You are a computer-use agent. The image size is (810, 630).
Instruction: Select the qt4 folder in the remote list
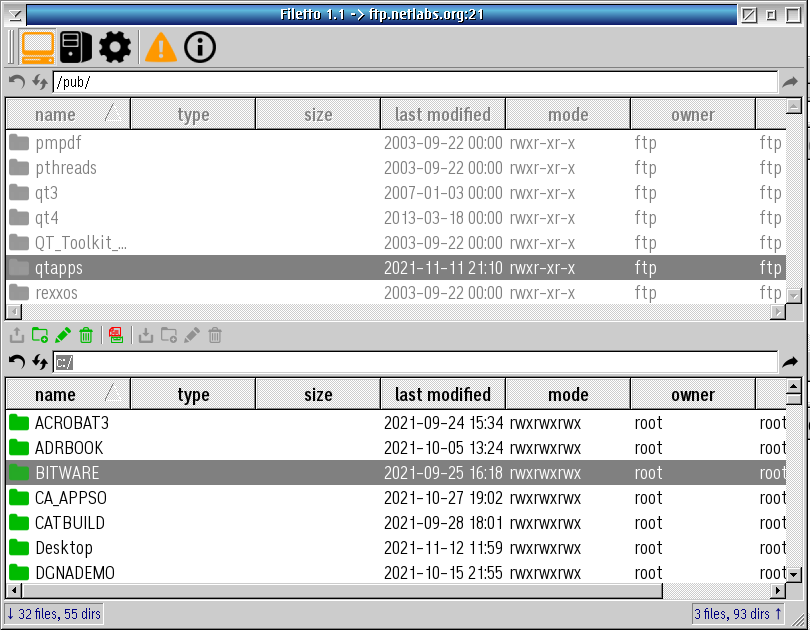(x=47, y=218)
